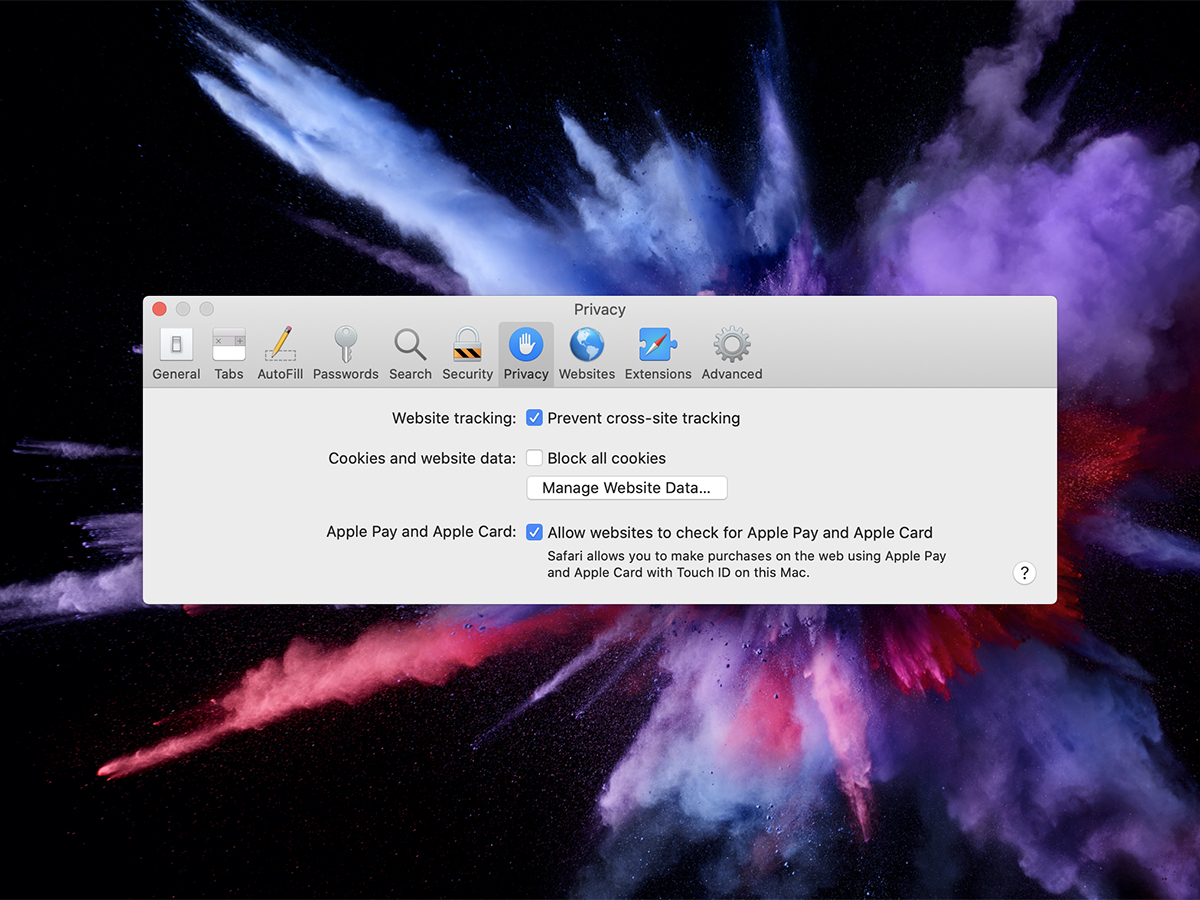Close the Privacy preferences window
Screen dimensions: 1200x900
(x=159, y=309)
